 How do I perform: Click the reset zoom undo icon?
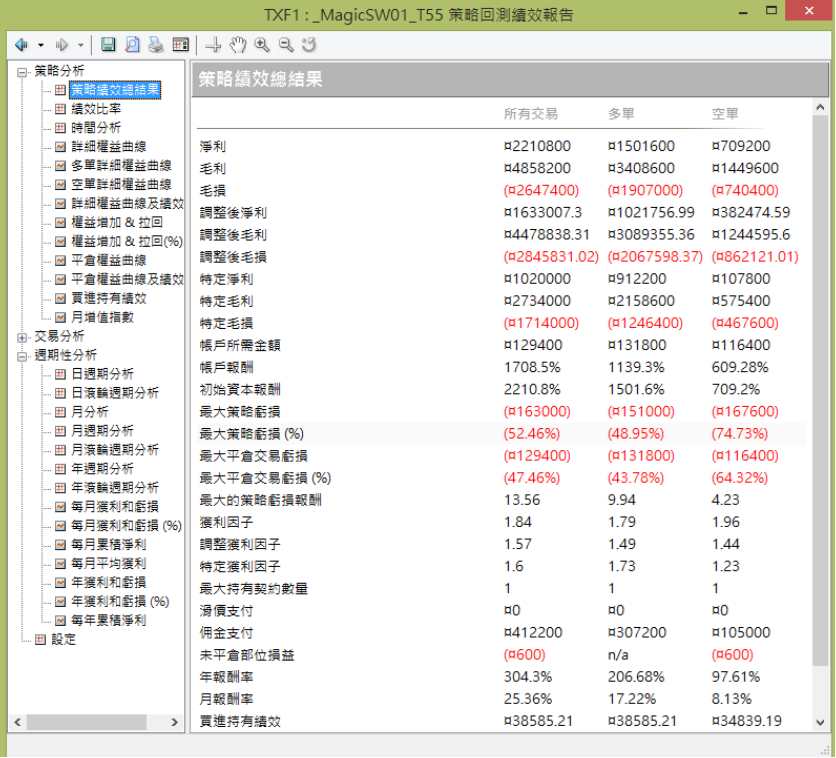pos(309,45)
